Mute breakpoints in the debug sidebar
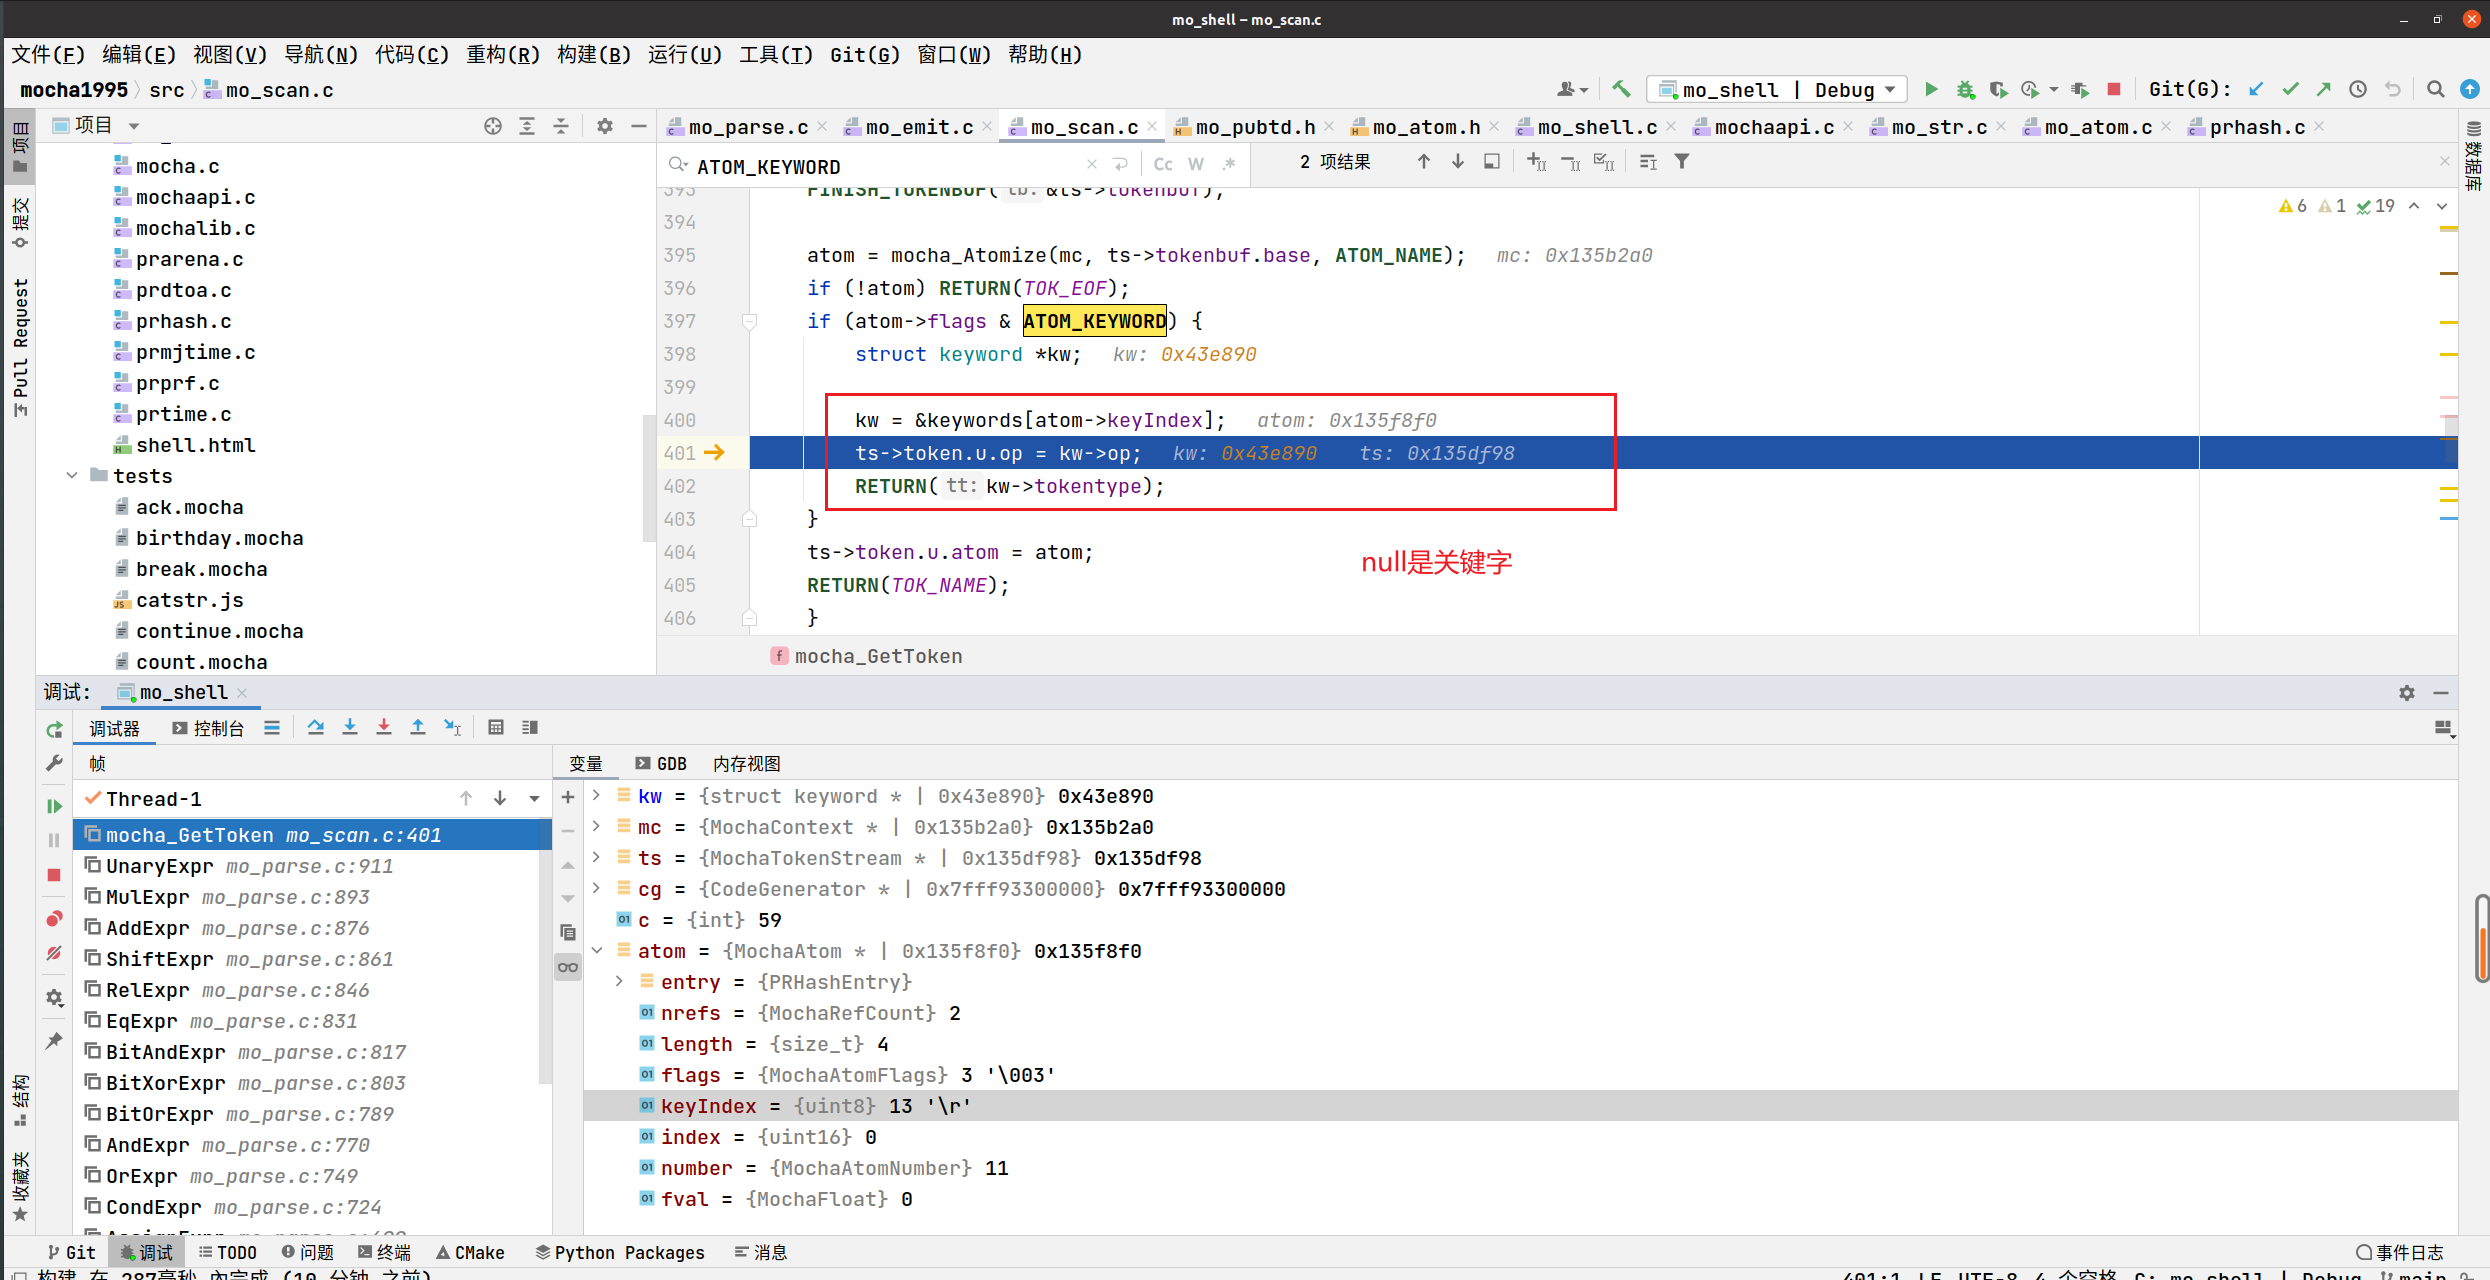Viewport: 2490px width, 1280px height. pyautogui.click(x=55, y=954)
